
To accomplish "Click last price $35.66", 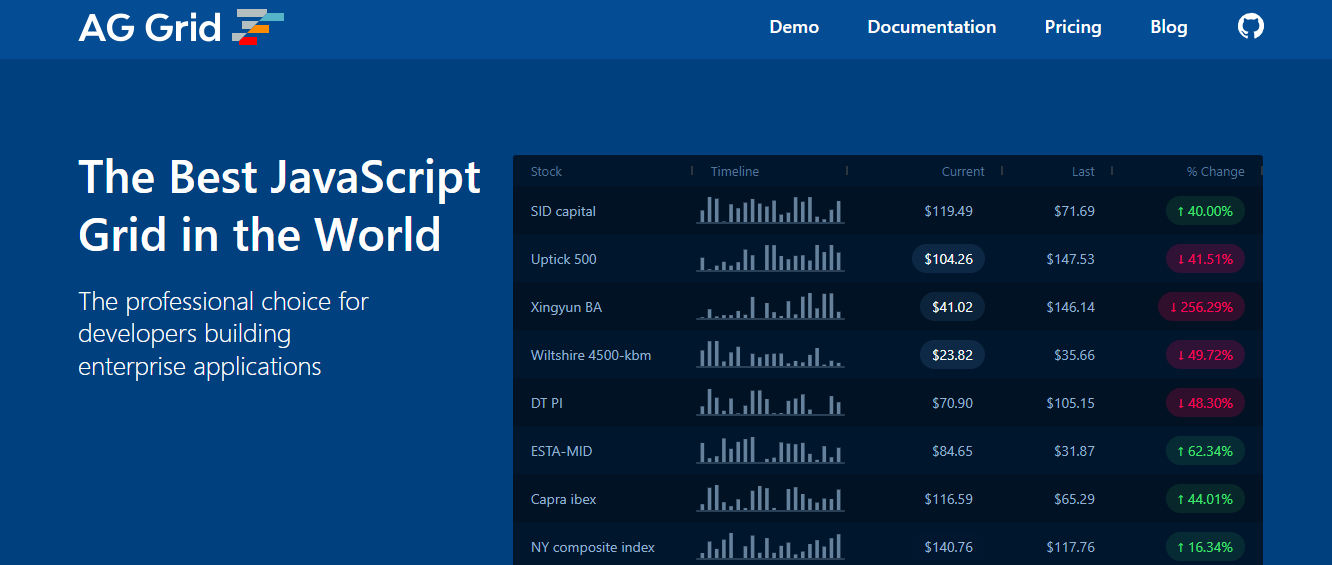I will [1074, 355].
